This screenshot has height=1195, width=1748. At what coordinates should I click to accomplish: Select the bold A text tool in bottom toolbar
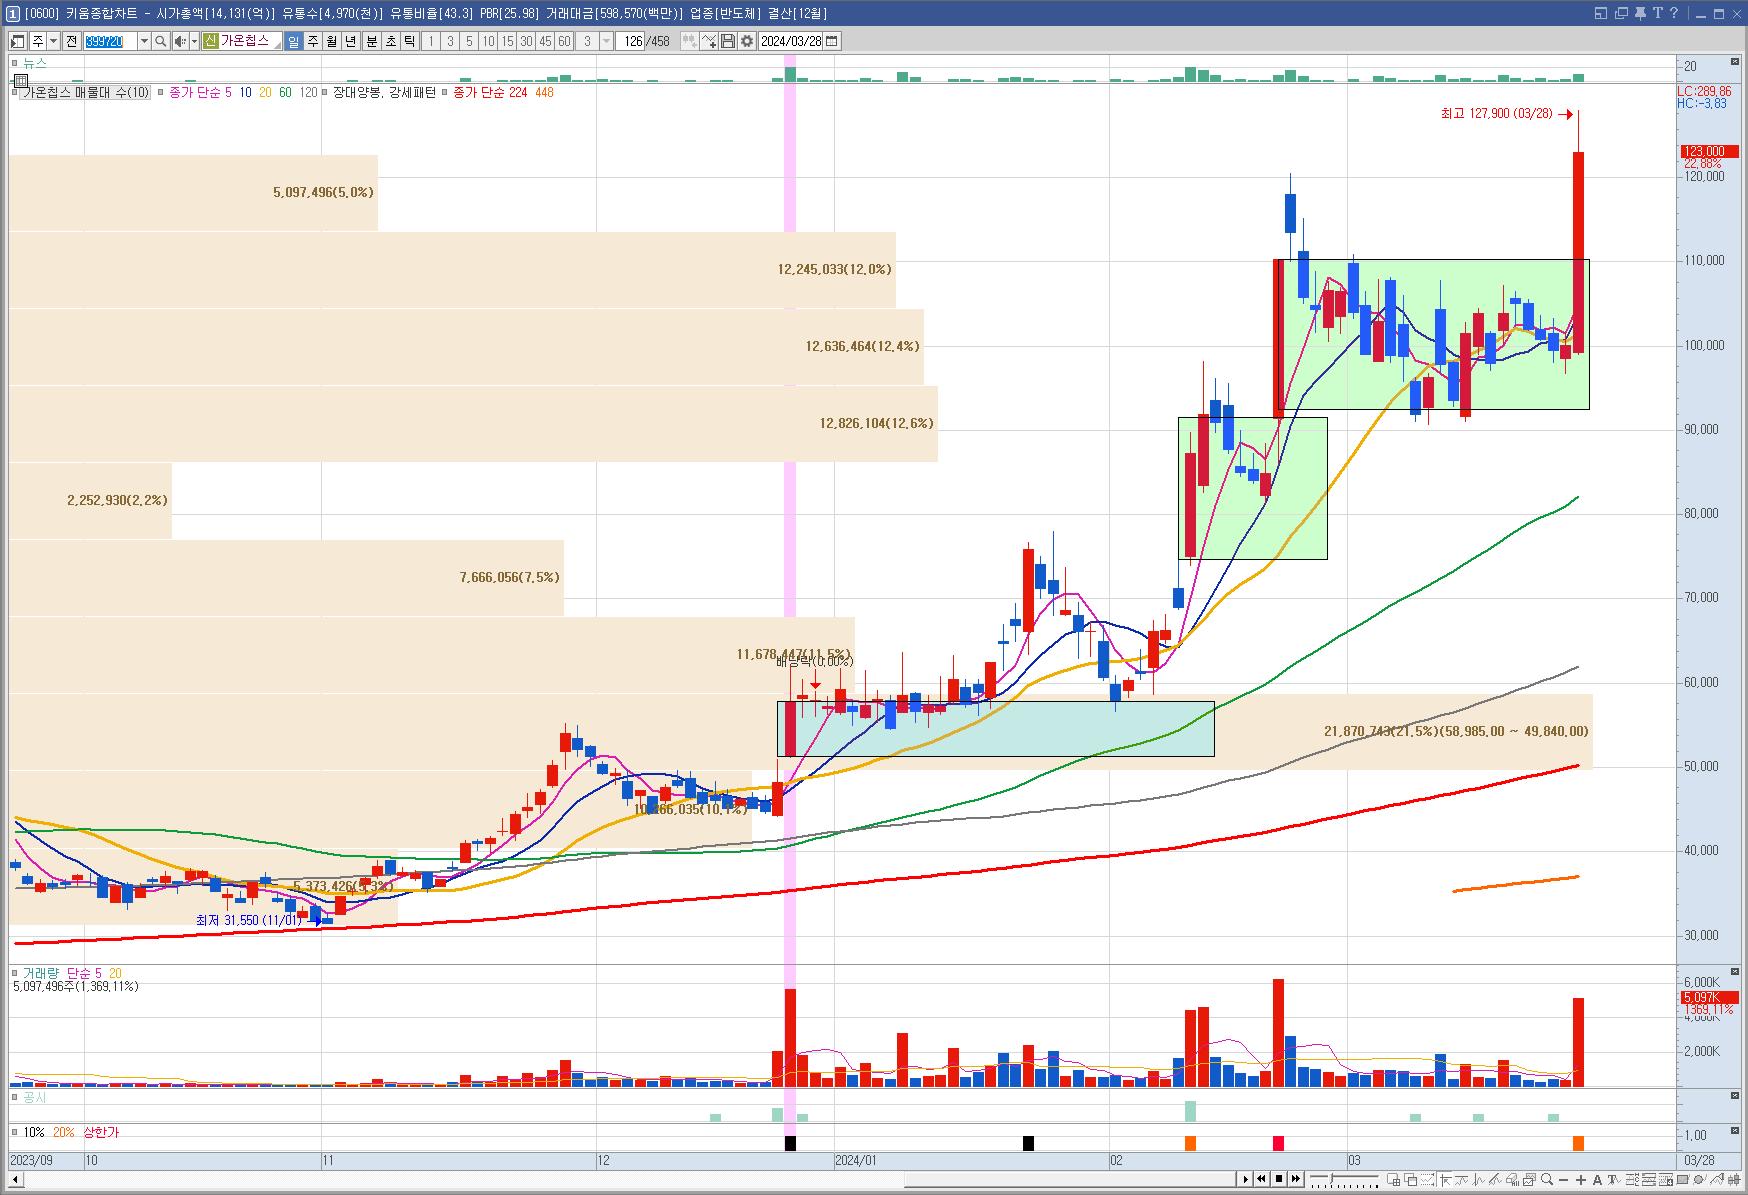click(x=1597, y=1180)
